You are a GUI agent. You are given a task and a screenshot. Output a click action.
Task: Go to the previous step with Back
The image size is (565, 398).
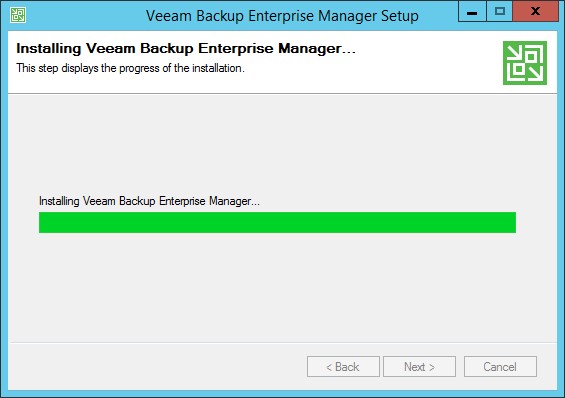pyautogui.click(x=343, y=367)
